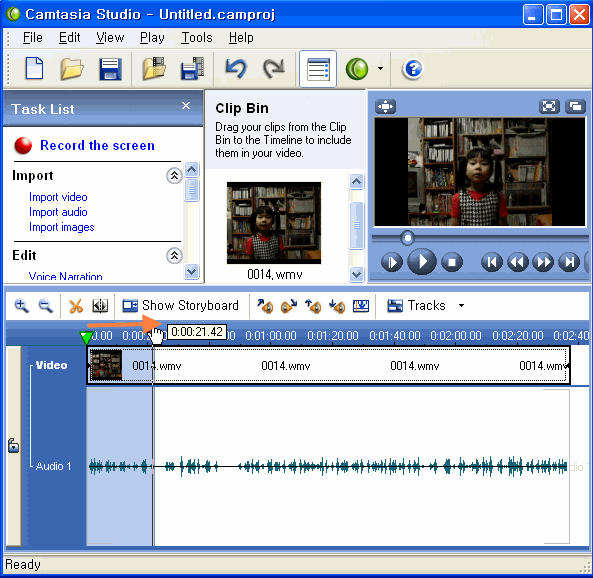Viewport: 593px width, 578px height.
Task: Open the Tools menu
Action: (x=197, y=37)
